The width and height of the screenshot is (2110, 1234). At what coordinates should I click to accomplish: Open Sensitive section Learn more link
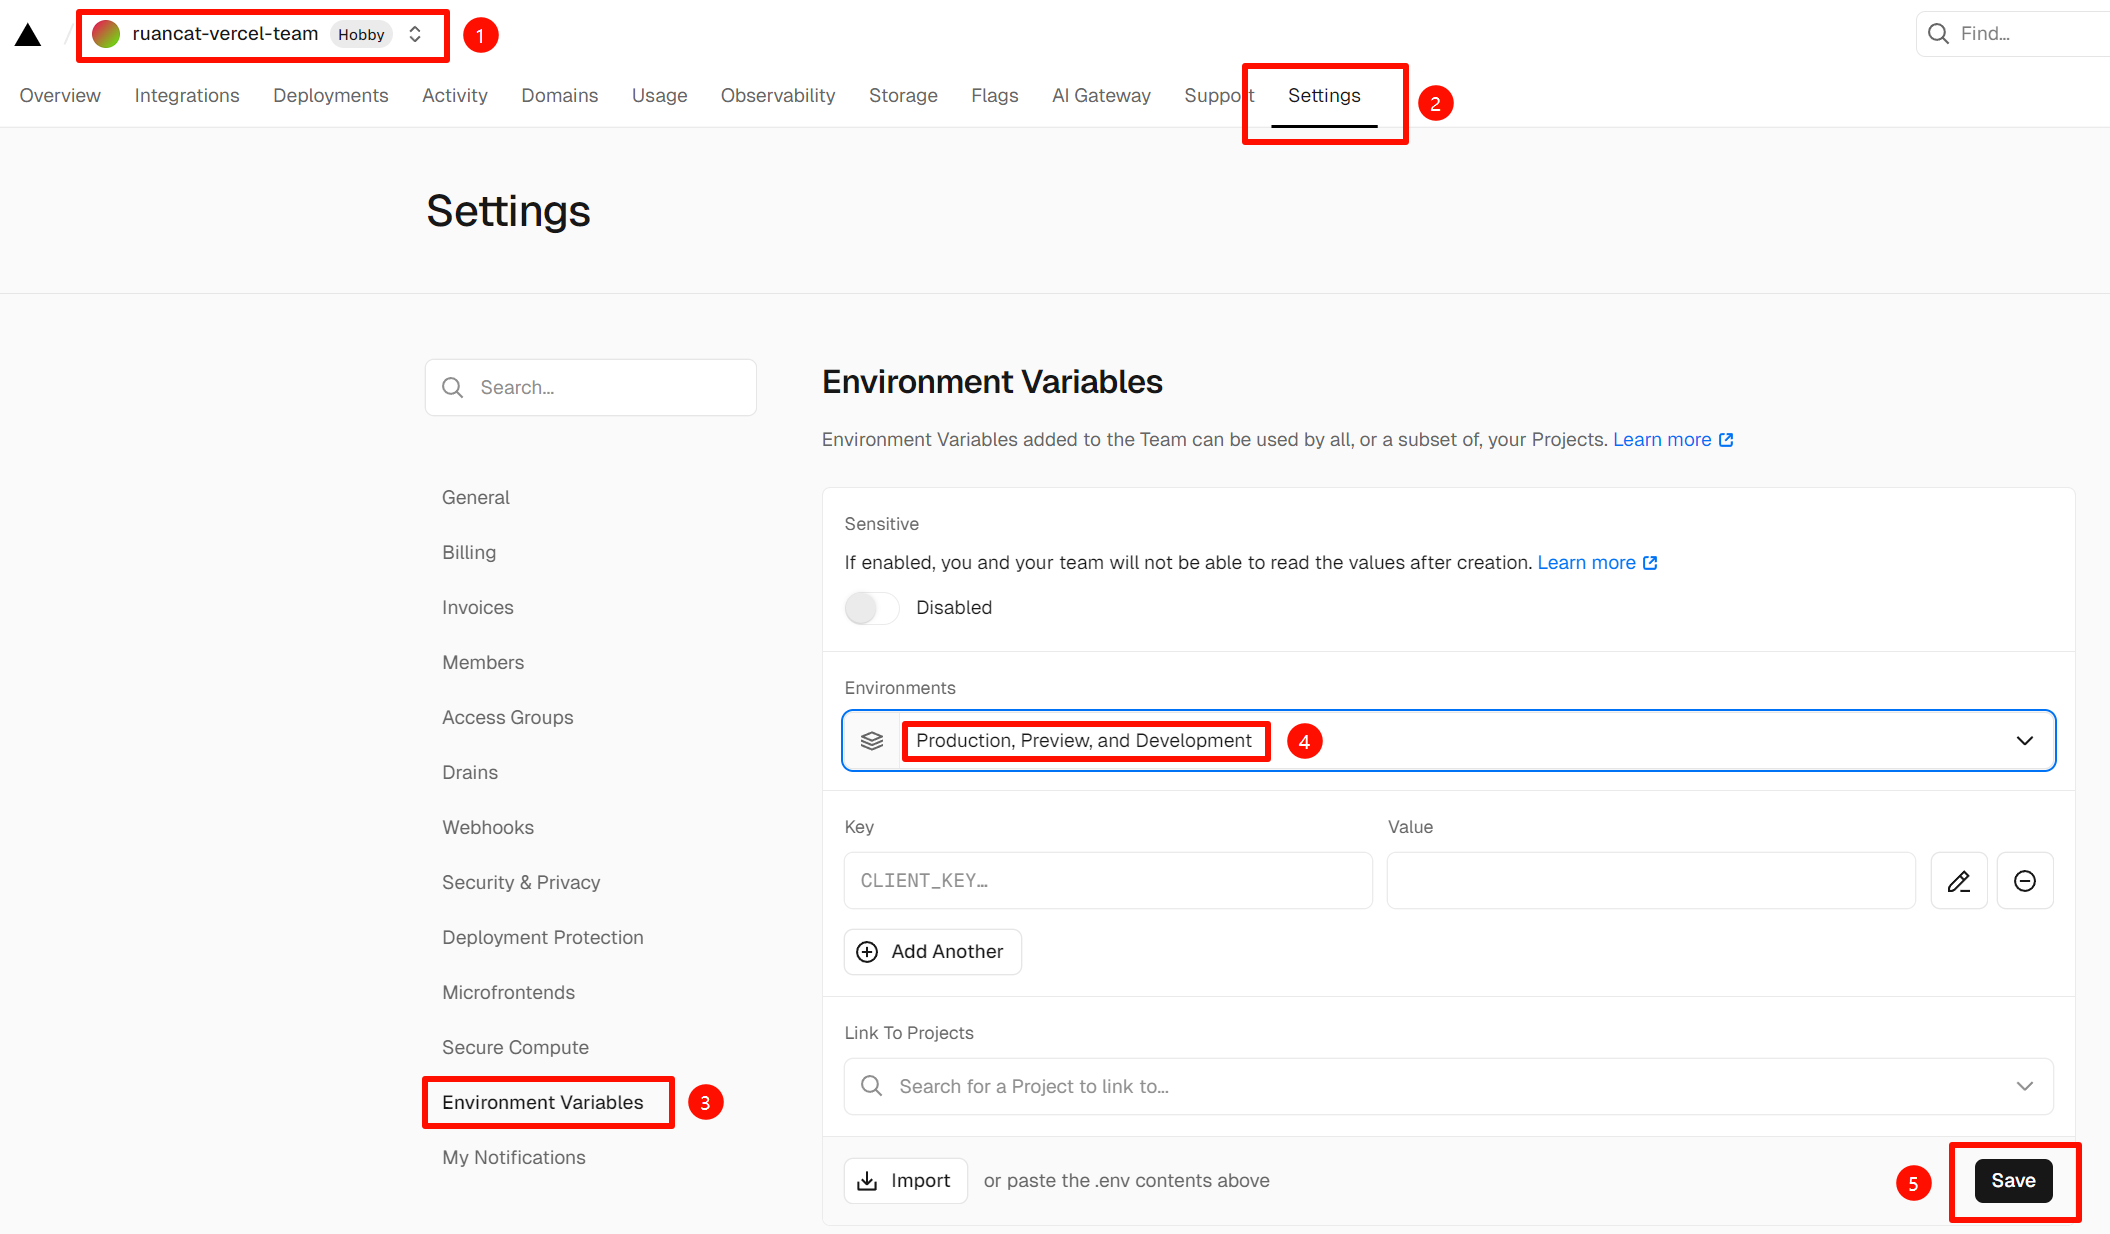(1586, 563)
